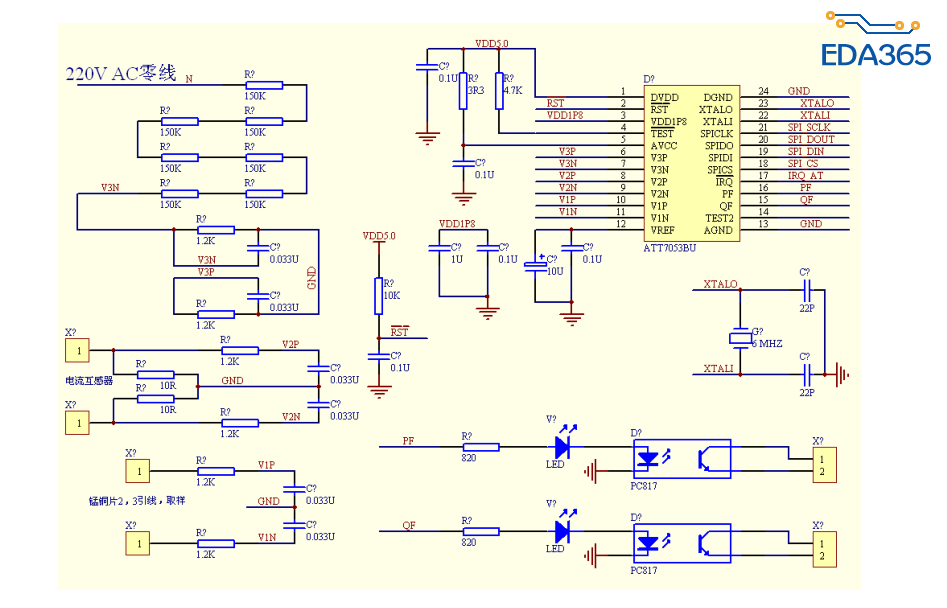947x608 pixels.
Task: Click the connector box feeding the V2N line
Action: (x=77, y=423)
